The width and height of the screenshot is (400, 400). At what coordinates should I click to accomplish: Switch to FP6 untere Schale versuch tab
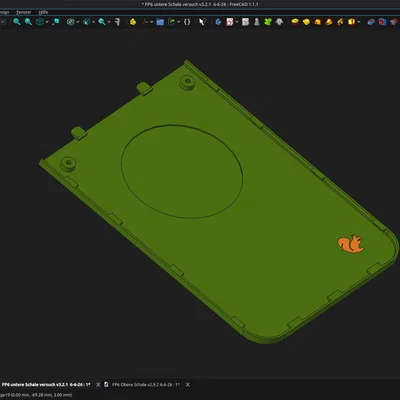point(46,384)
